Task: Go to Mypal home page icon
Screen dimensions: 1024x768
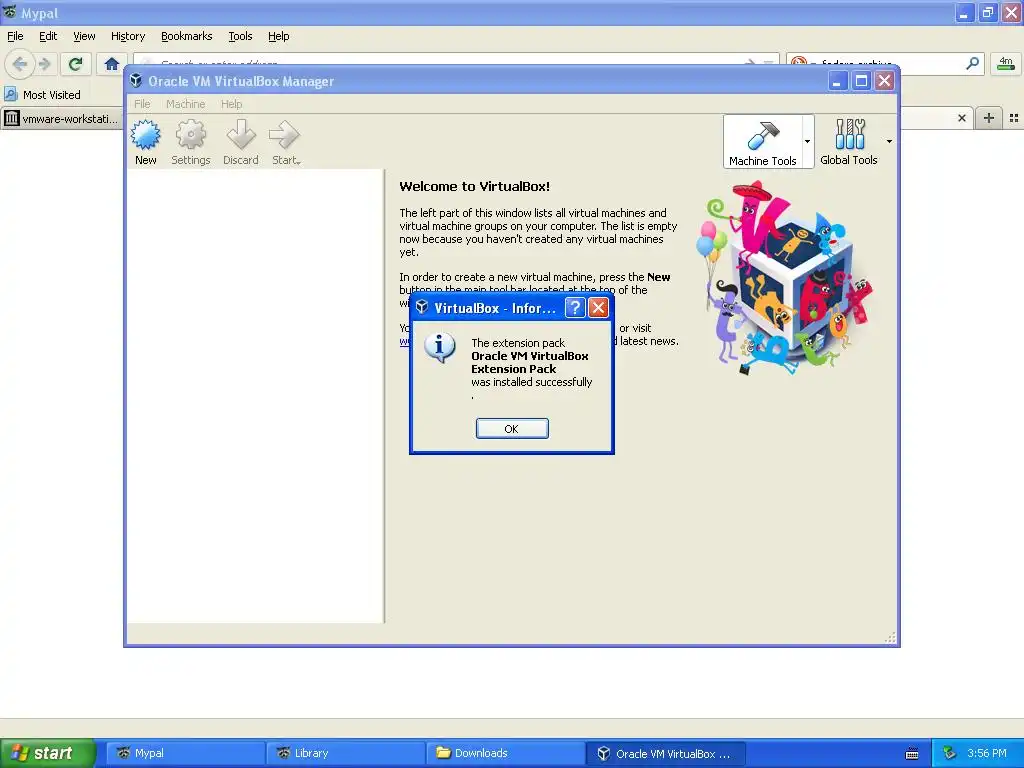Action: point(112,64)
